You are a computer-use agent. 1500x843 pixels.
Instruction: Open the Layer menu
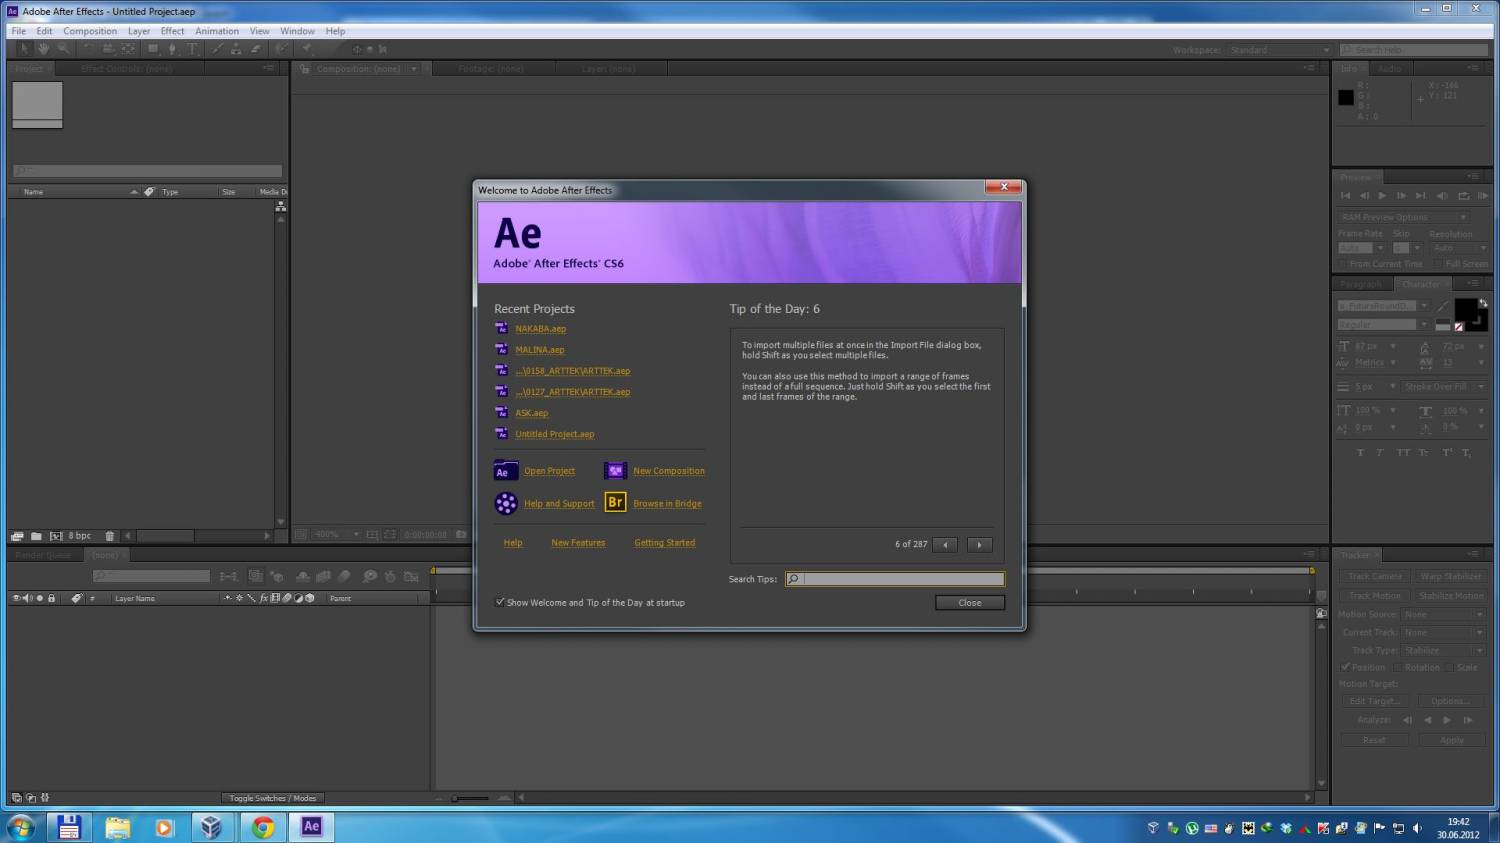[x=139, y=31]
